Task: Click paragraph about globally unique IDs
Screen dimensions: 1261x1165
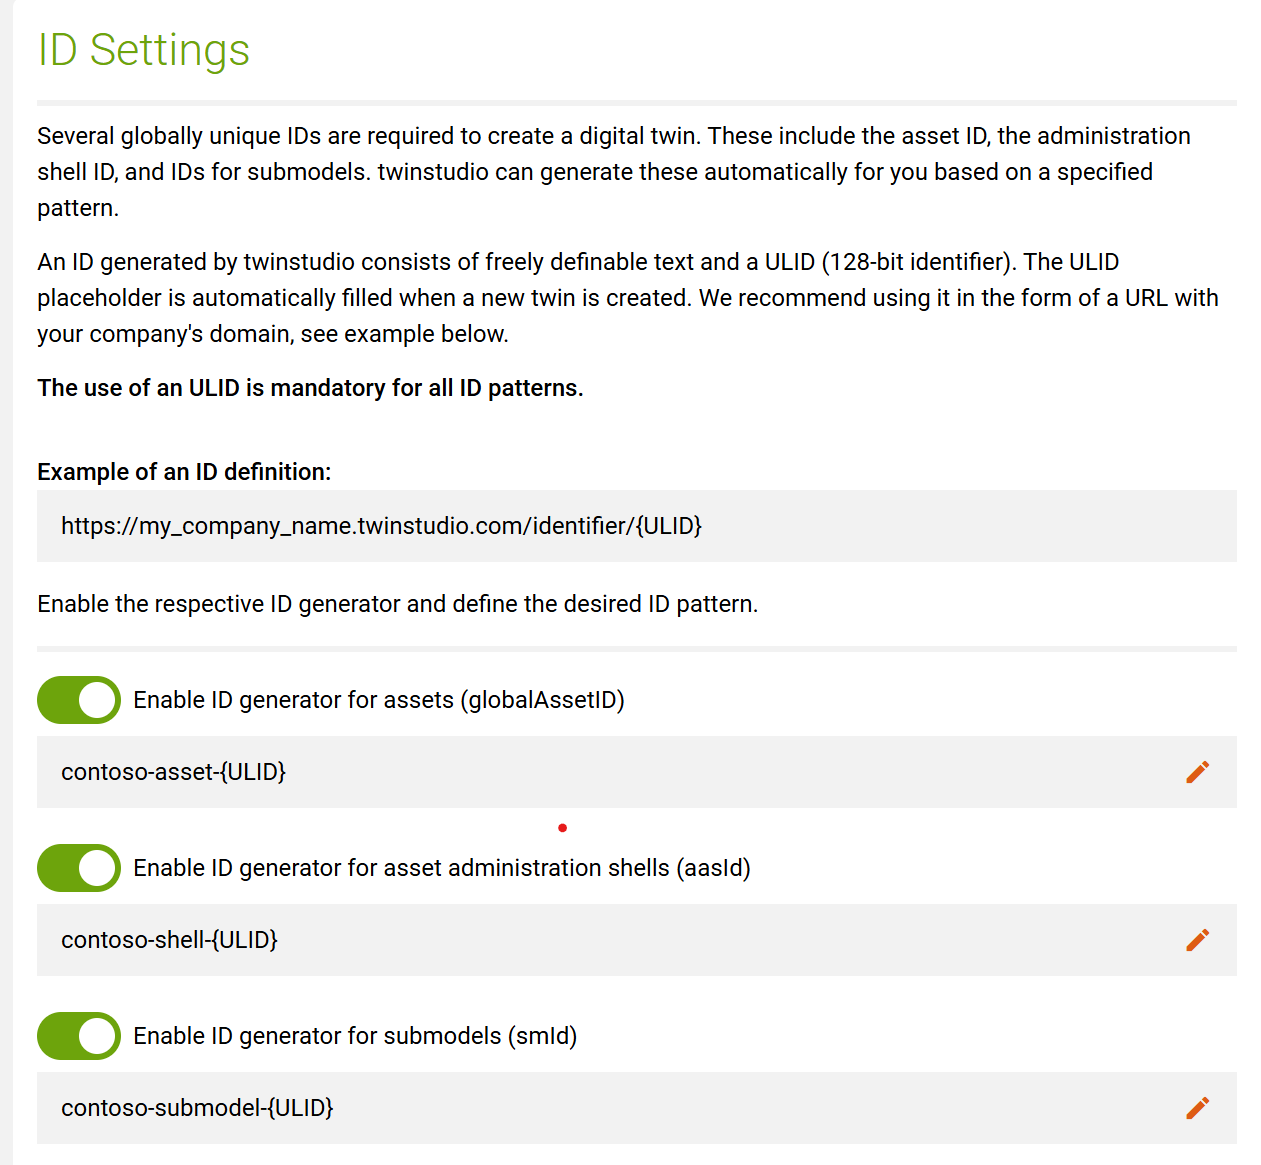Action: coord(613,172)
